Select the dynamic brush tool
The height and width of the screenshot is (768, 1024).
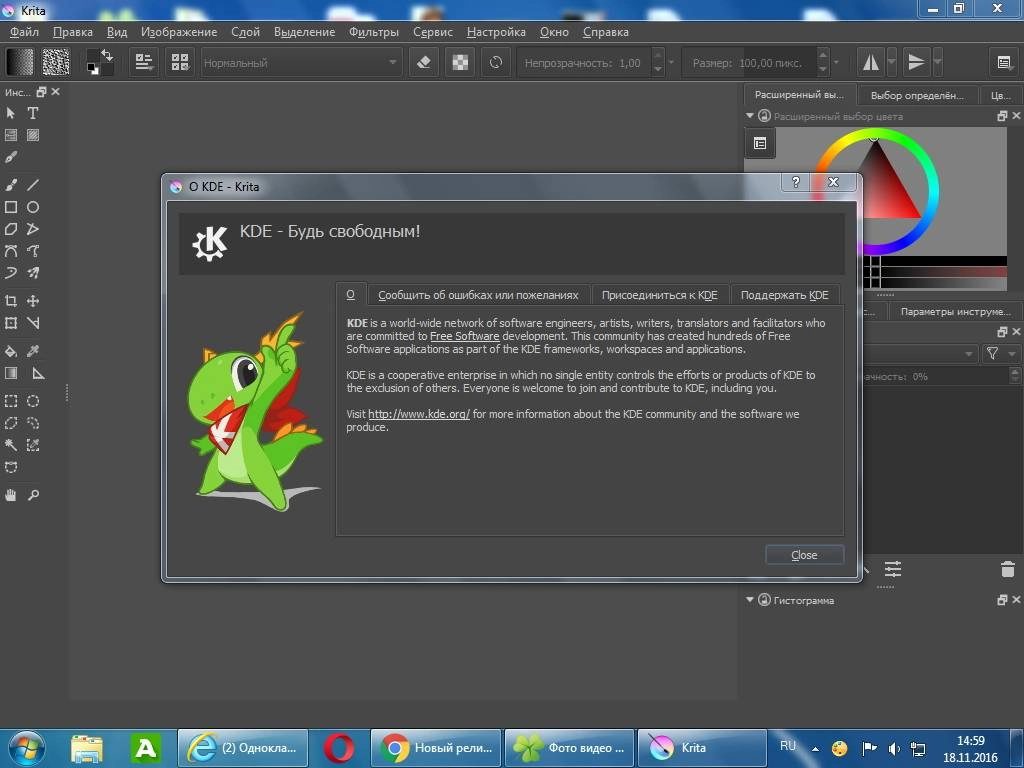coord(10,273)
